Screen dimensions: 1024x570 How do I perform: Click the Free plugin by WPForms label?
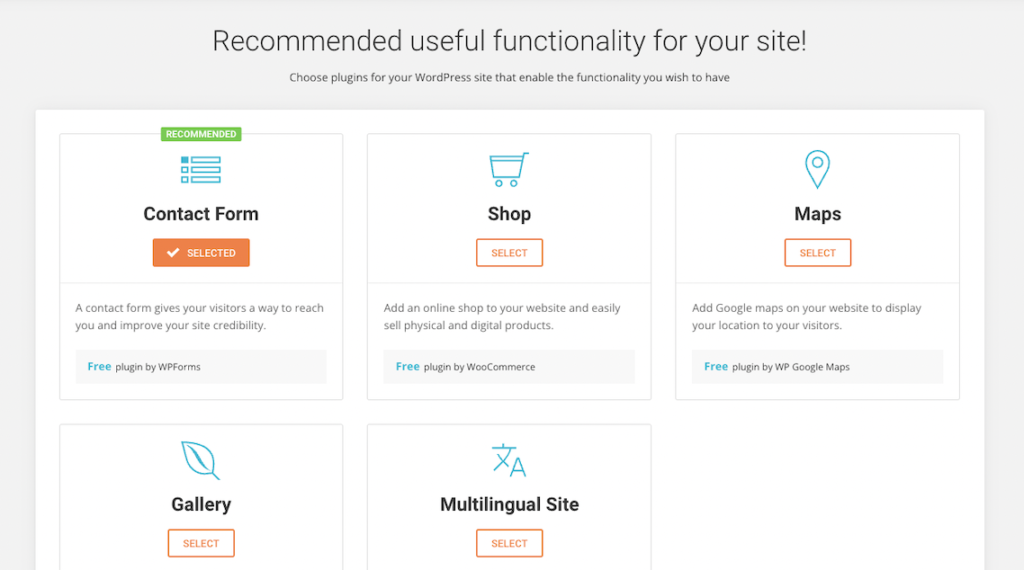point(144,367)
